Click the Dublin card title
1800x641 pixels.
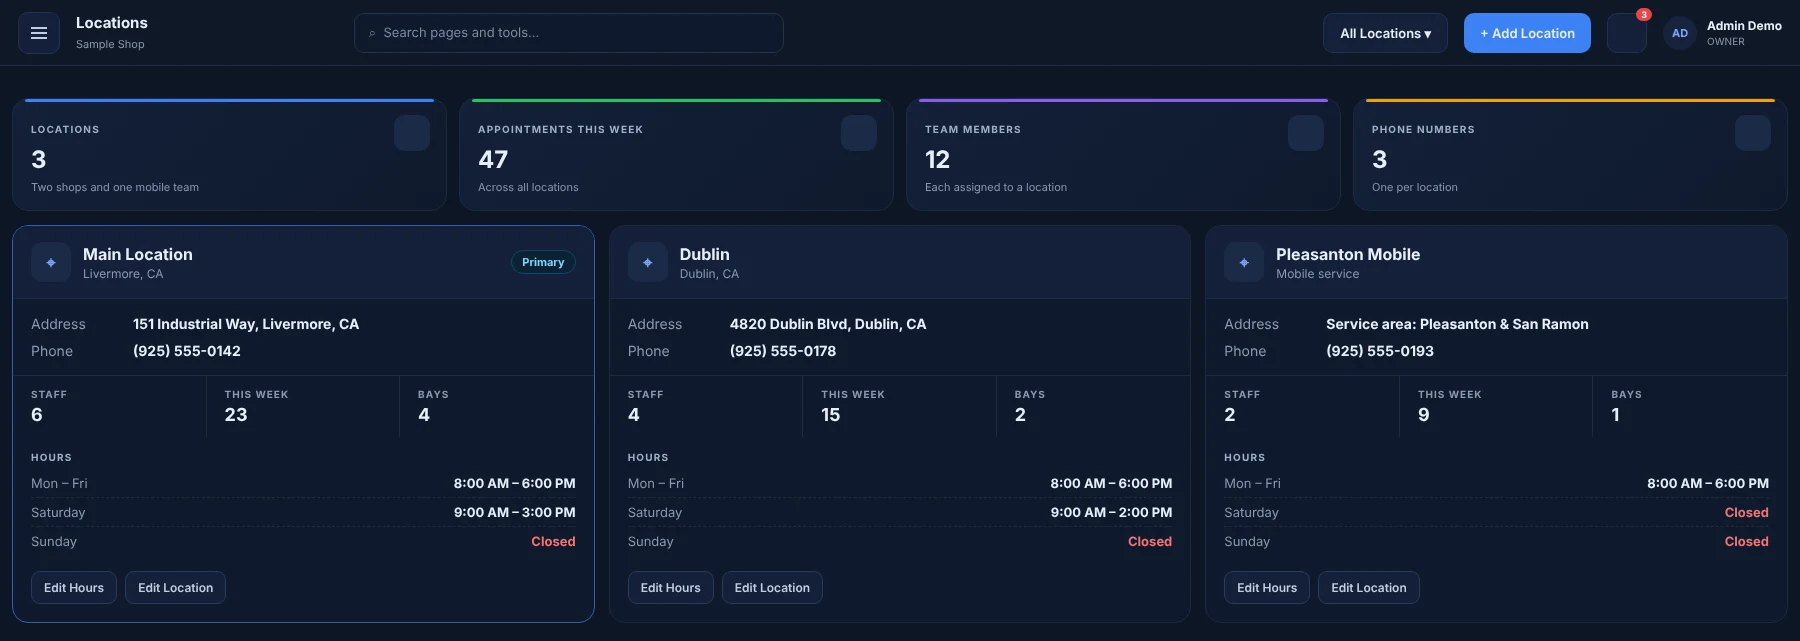(x=705, y=254)
